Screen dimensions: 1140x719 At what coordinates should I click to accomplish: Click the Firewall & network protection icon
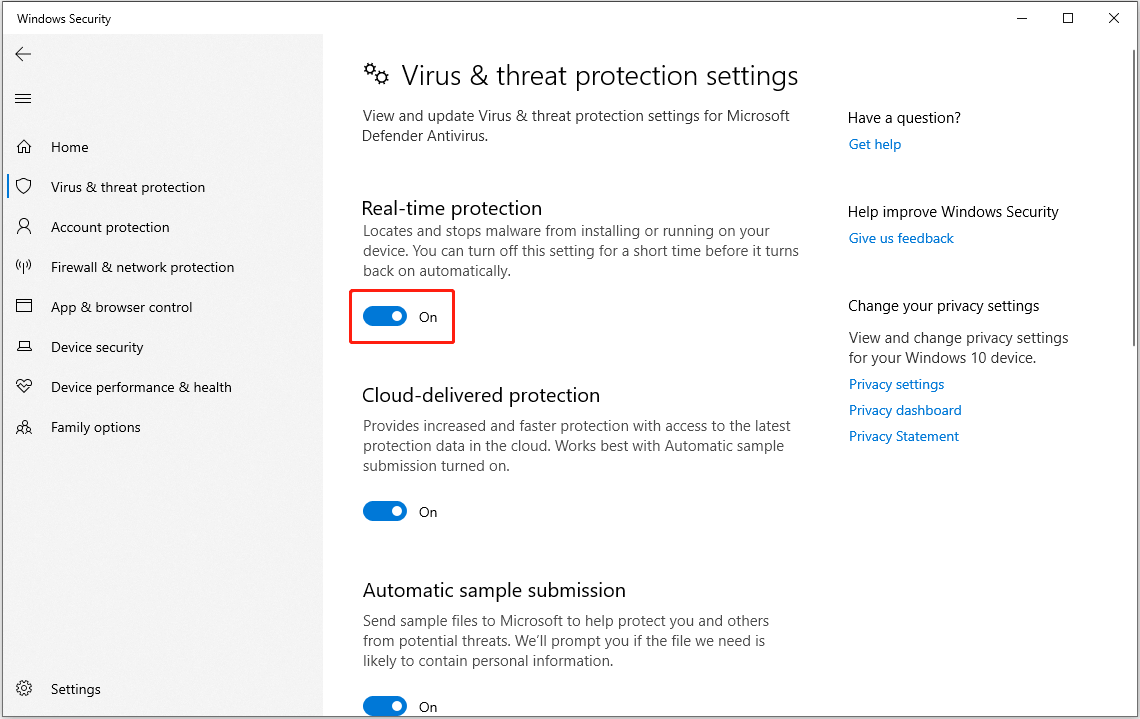[24, 266]
